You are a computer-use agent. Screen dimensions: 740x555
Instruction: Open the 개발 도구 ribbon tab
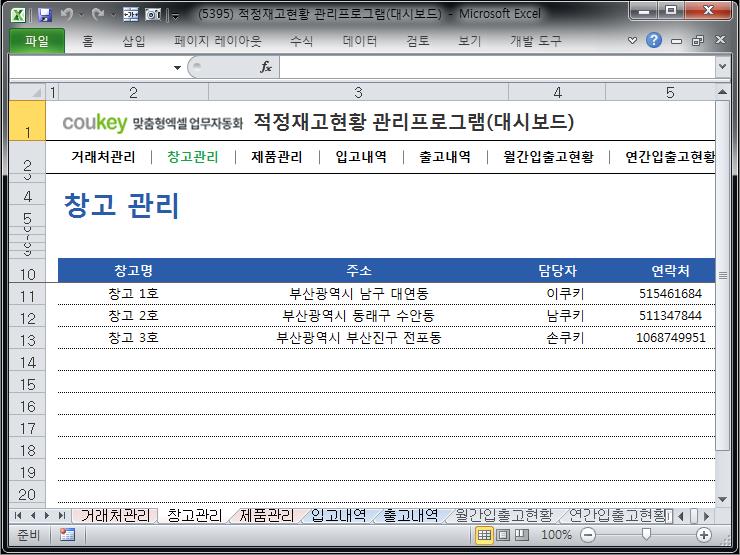click(536, 42)
